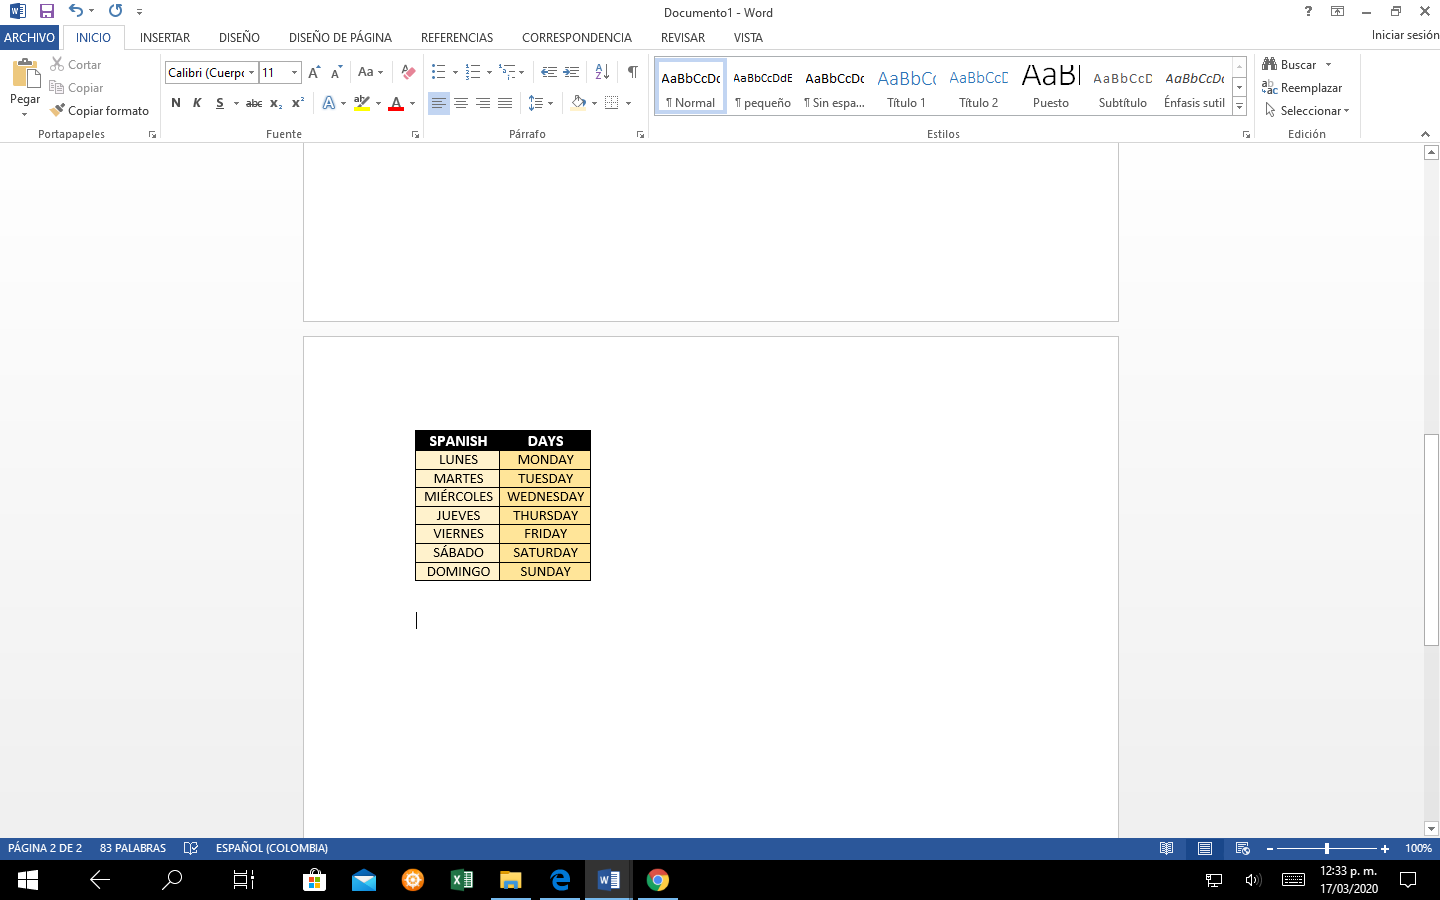Open the ARCHIVO file tab

29,37
